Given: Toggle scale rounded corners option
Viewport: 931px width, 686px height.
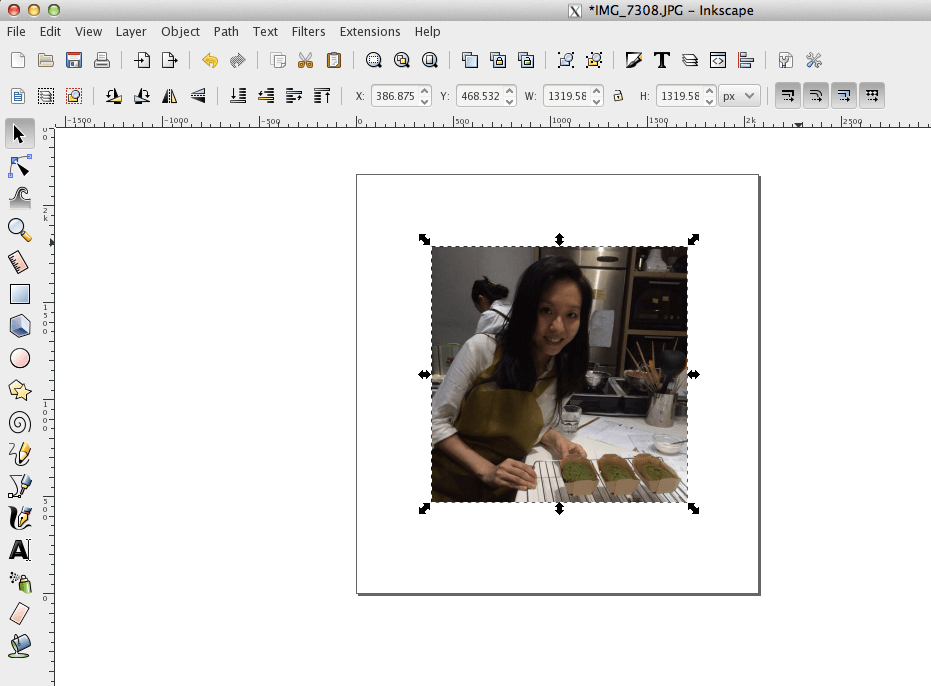Looking at the screenshot, I should coord(816,96).
